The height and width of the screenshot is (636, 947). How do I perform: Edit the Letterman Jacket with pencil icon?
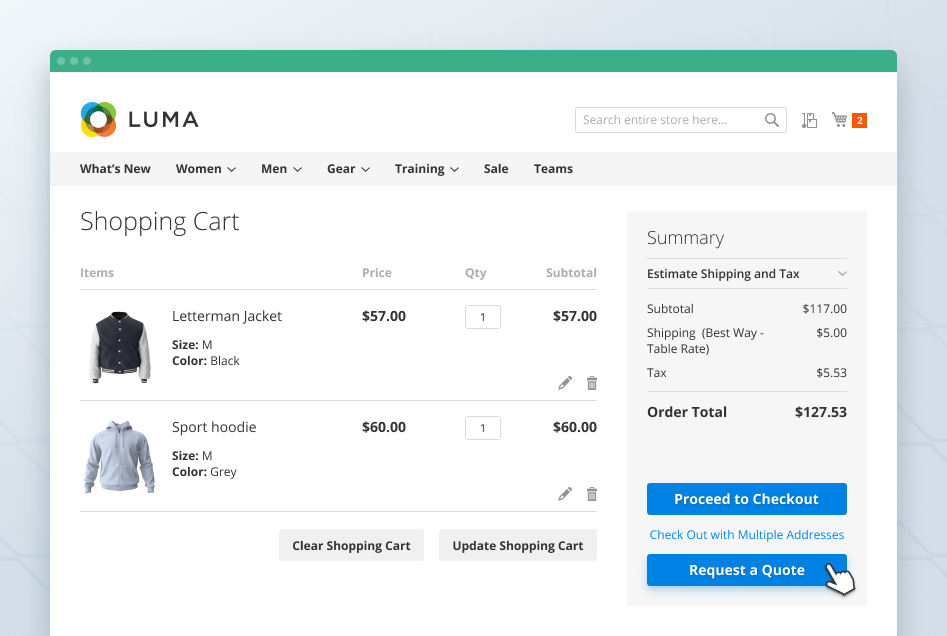(x=565, y=383)
